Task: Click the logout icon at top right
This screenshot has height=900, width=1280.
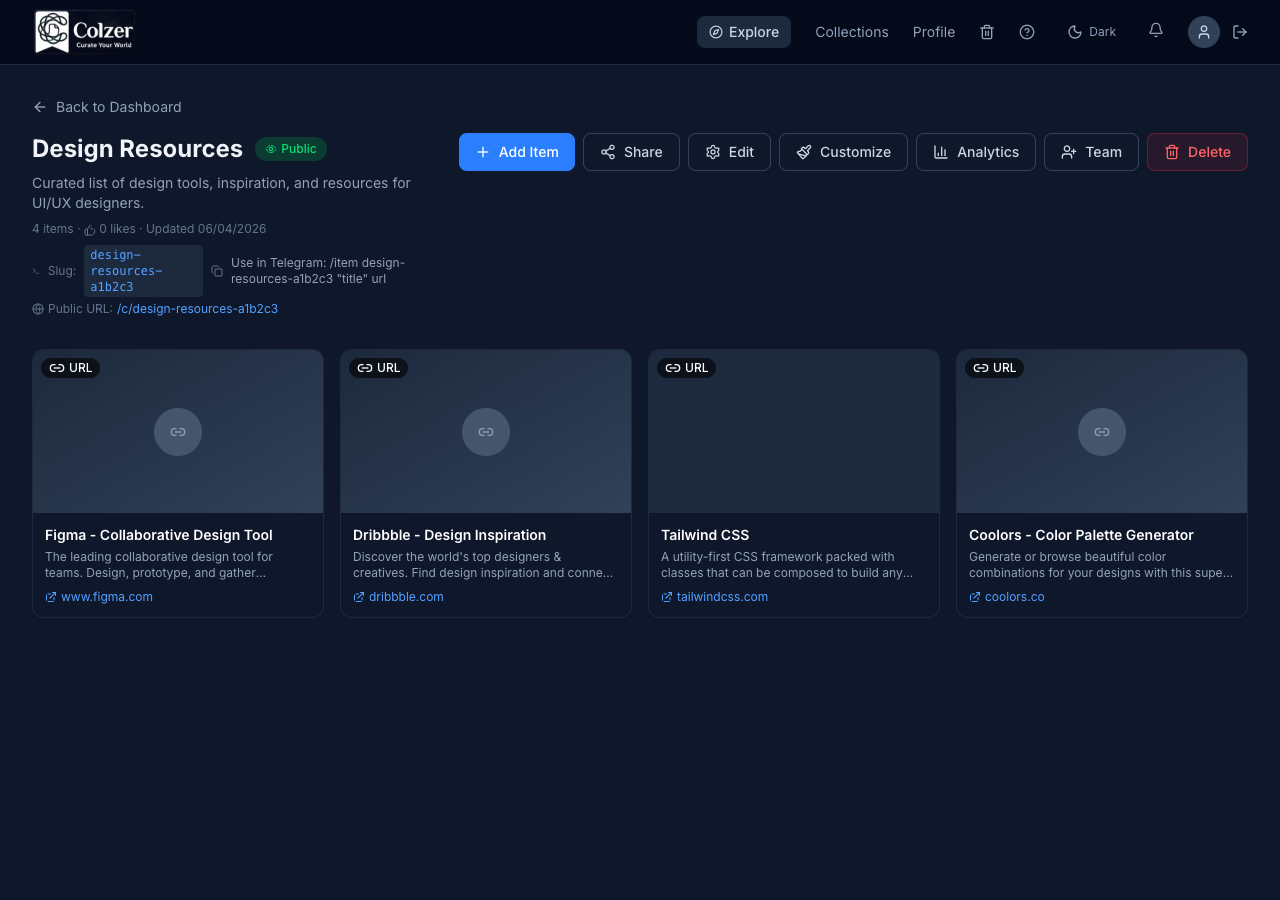Action: [1240, 32]
